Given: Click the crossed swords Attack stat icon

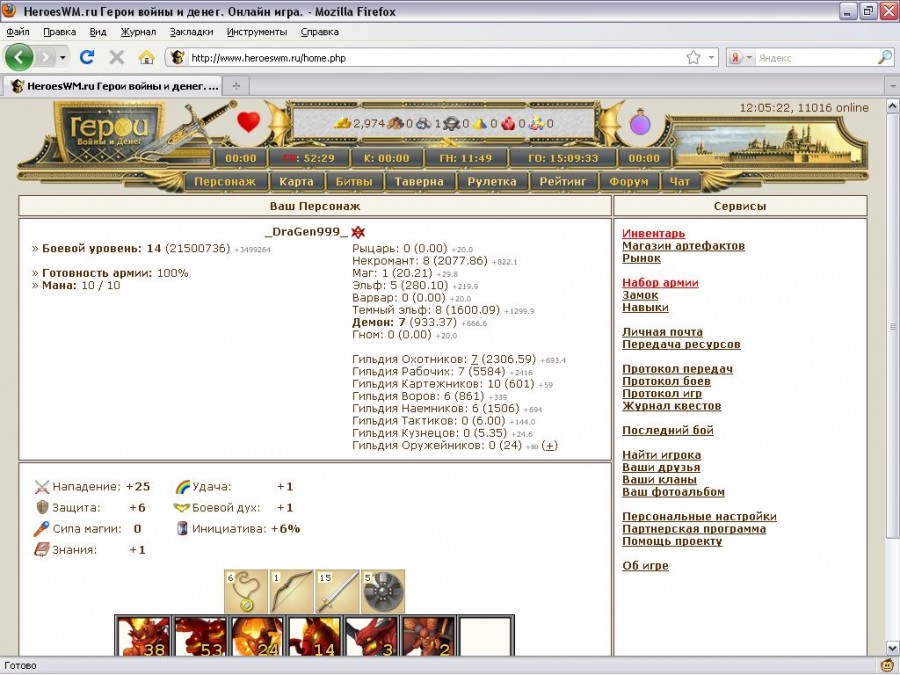Looking at the screenshot, I should (x=42, y=487).
